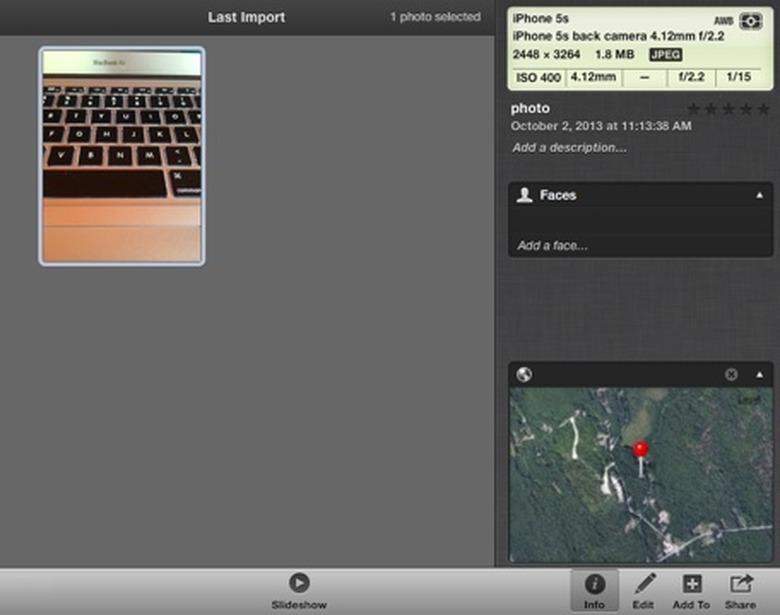
Task: Click the camera icon in EXIF panel
Action: pos(750,21)
